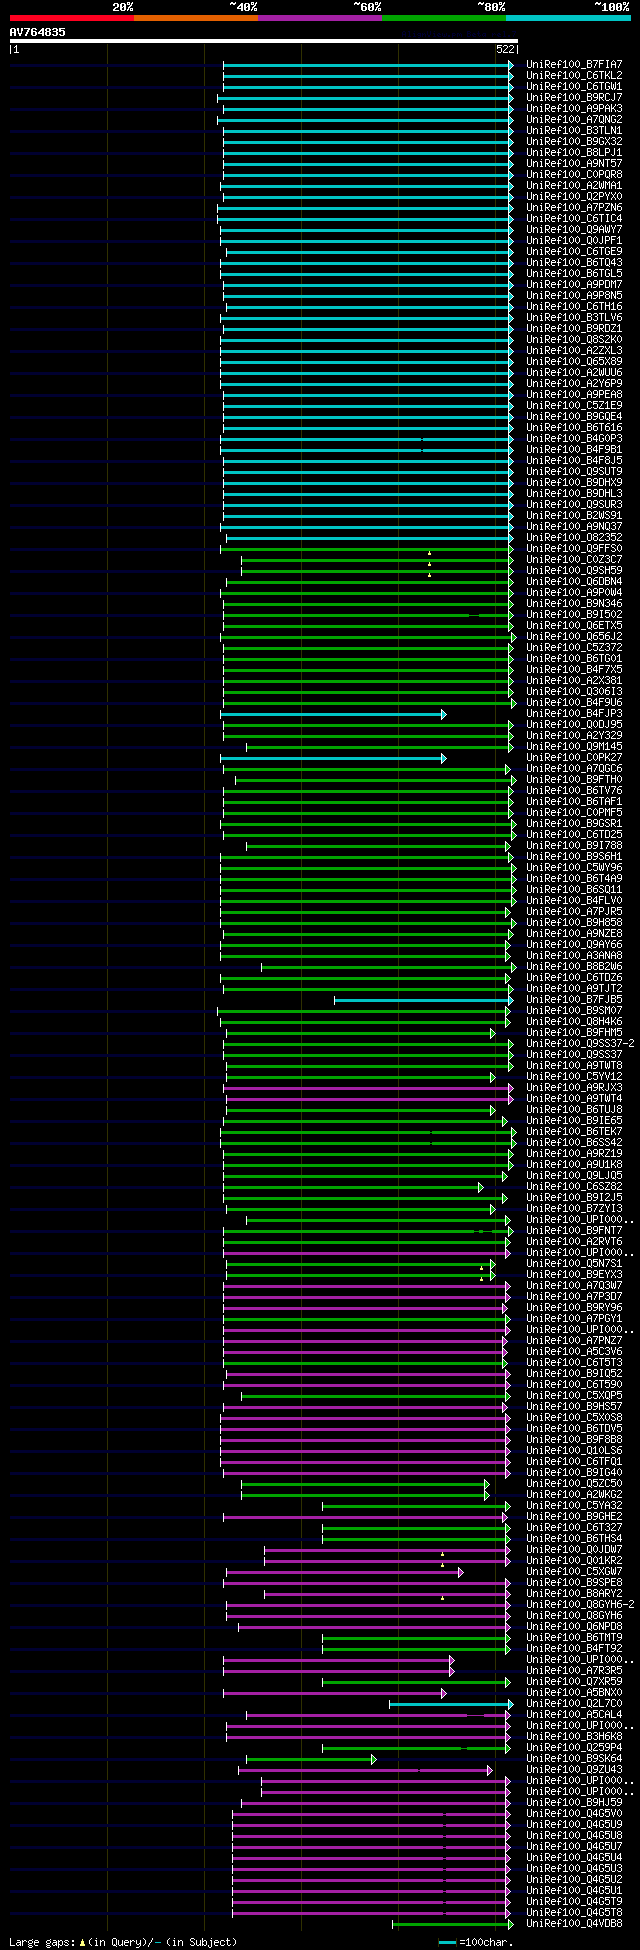Select the UniRef100_Q9ZU43 label
Image resolution: width=640 pixels, height=1950 pixels.
tap(574, 1769)
